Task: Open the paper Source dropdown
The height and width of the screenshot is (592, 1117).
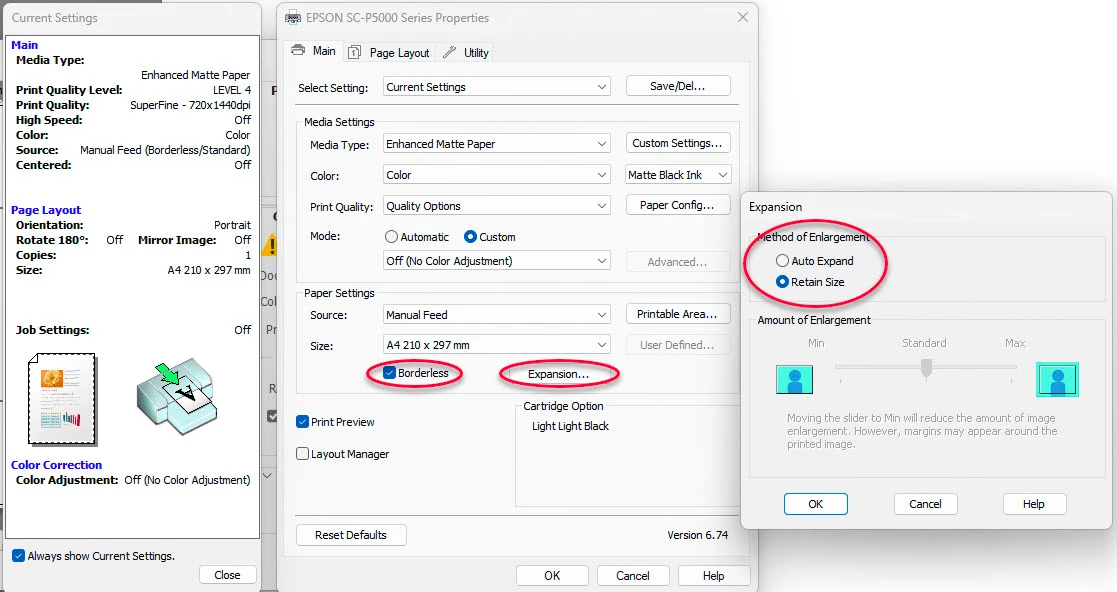Action: 497,314
